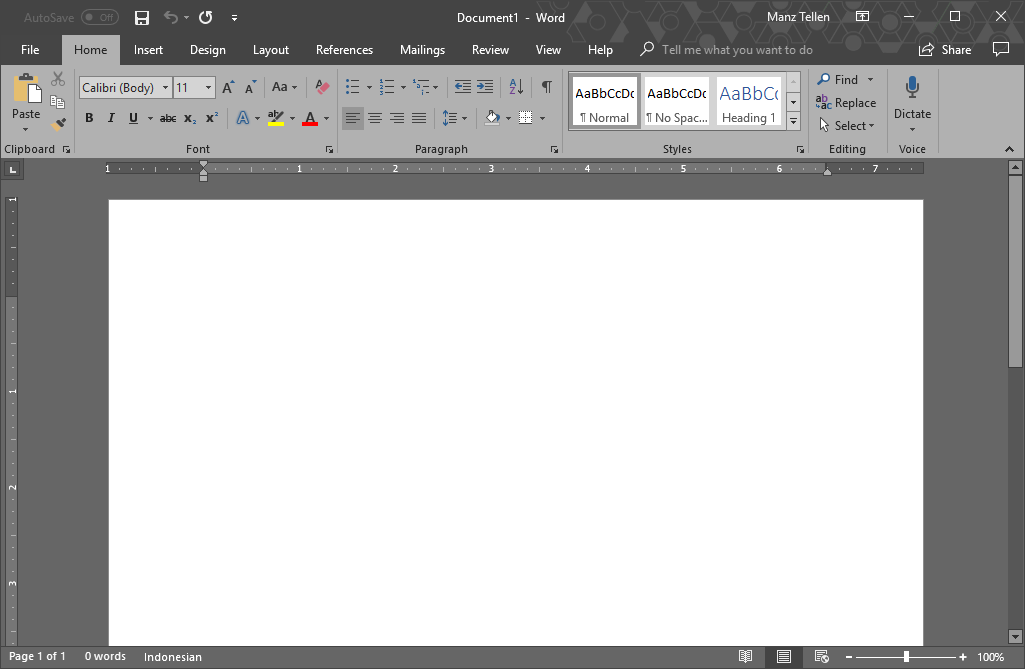Click the Replace button in Editing
The height and width of the screenshot is (669, 1025).
[846, 103]
